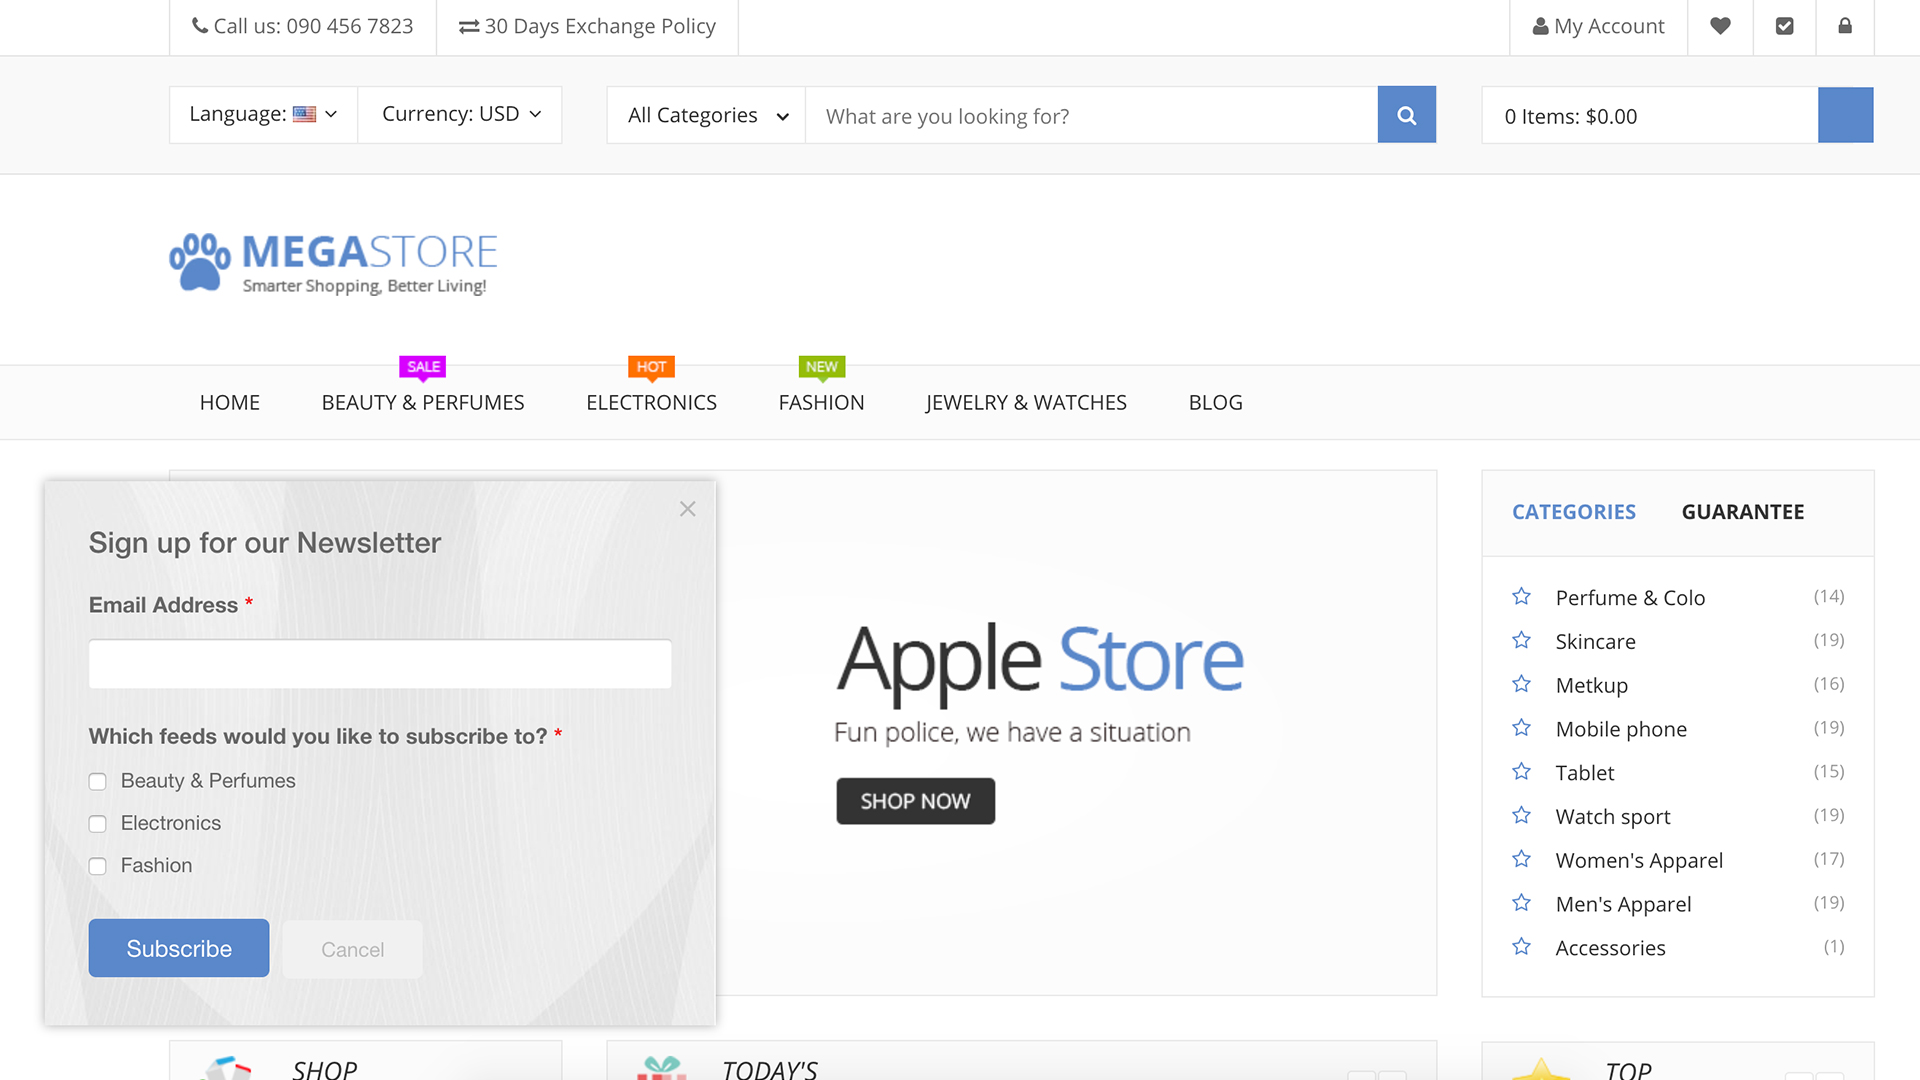The height and width of the screenshot is (1080, 1920).
Task: Open the Watch sport category
Action: coord(1613,817)
